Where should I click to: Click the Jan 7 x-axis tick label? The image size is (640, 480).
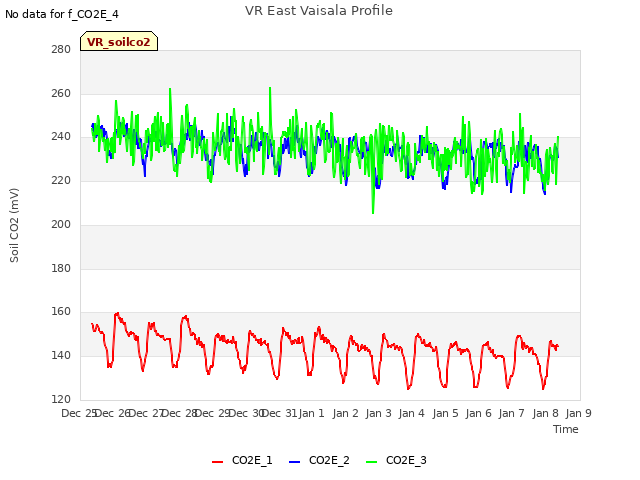click(x=511, y=413)
